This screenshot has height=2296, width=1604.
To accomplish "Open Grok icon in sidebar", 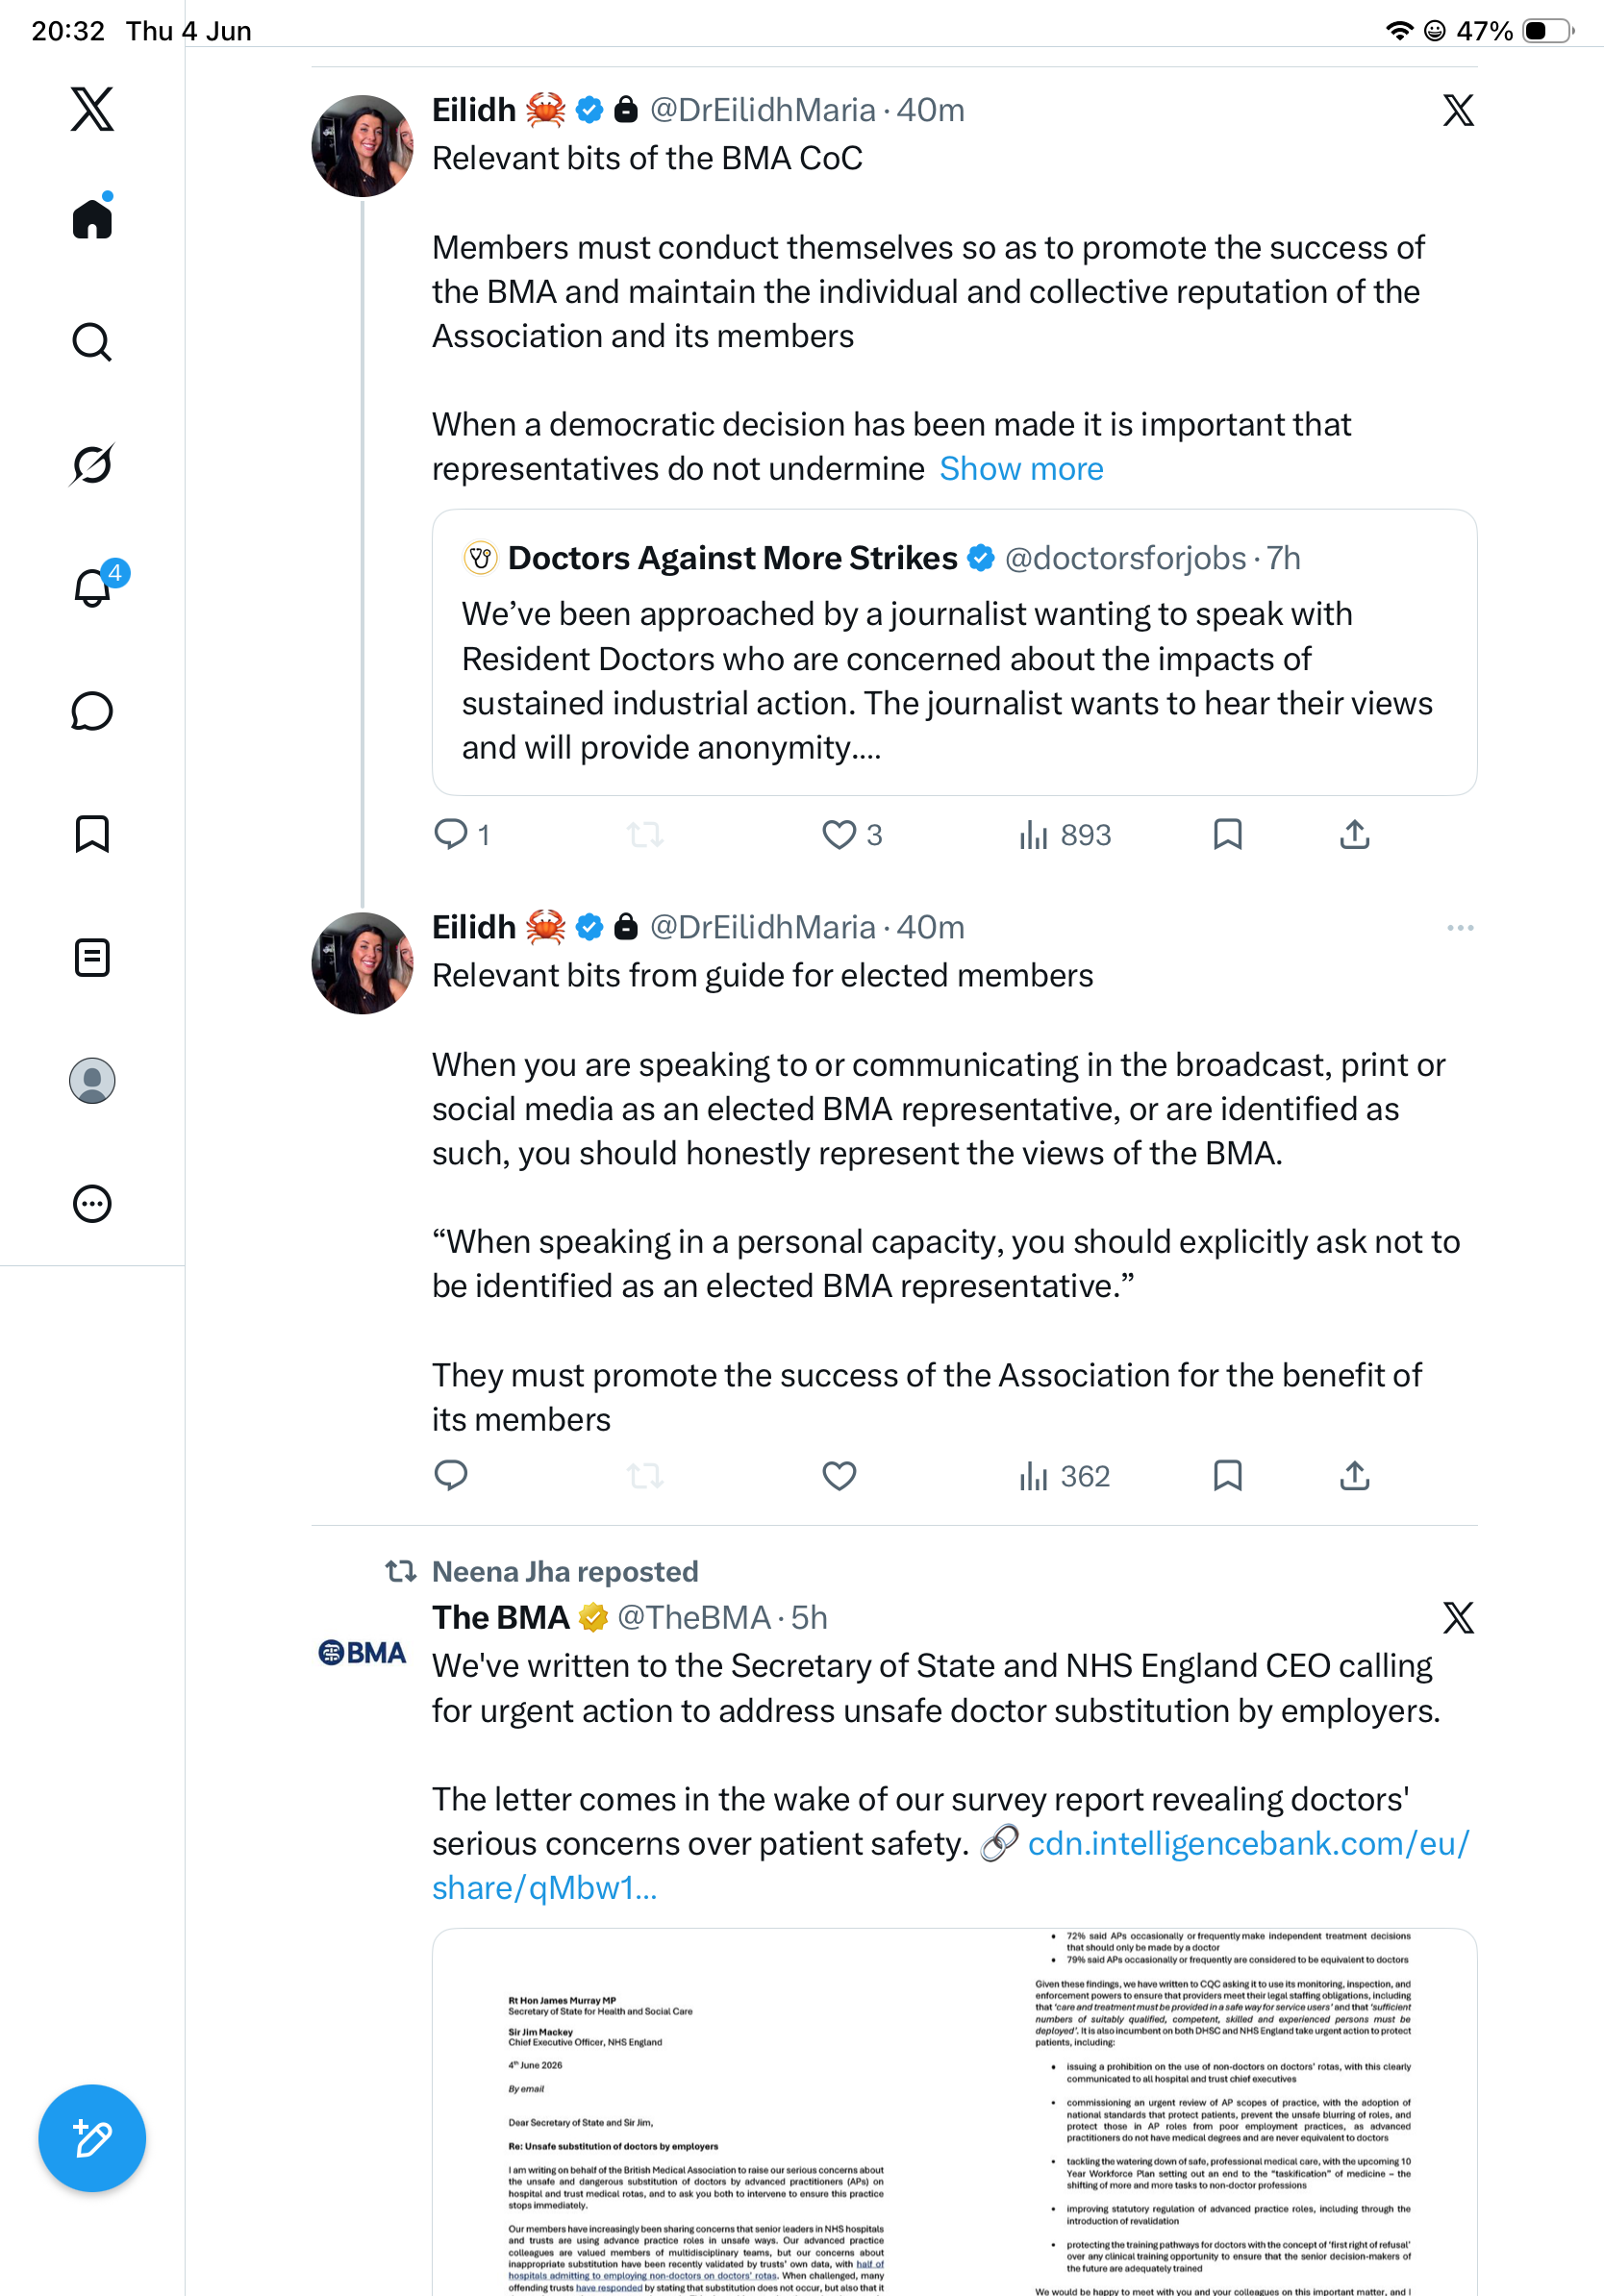I will [x=92, y=464].
